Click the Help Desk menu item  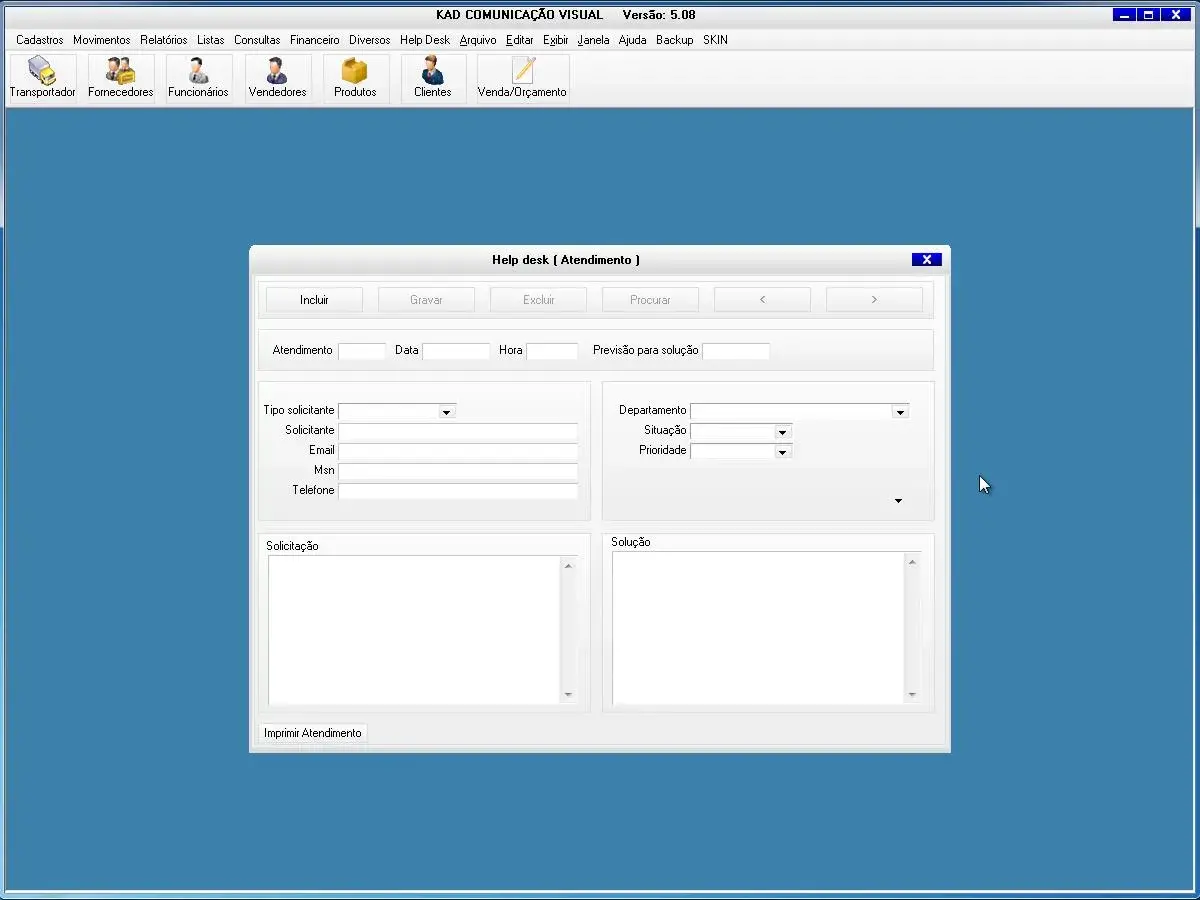pos(424,40)
